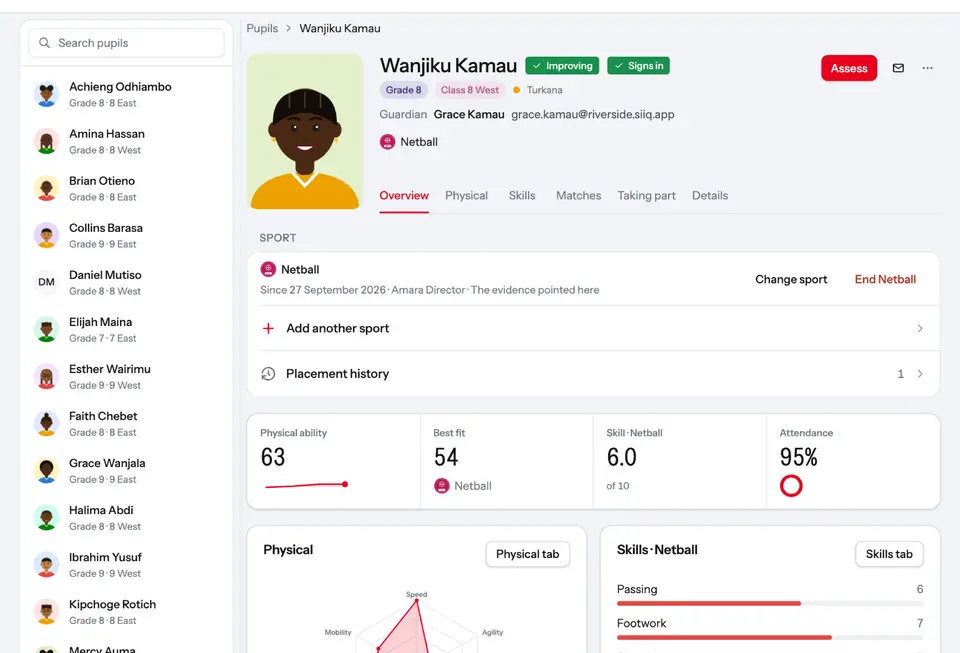Click the Netball icon in Sport card
Viewport: 960px width, 653px height.
click(268, 269)
